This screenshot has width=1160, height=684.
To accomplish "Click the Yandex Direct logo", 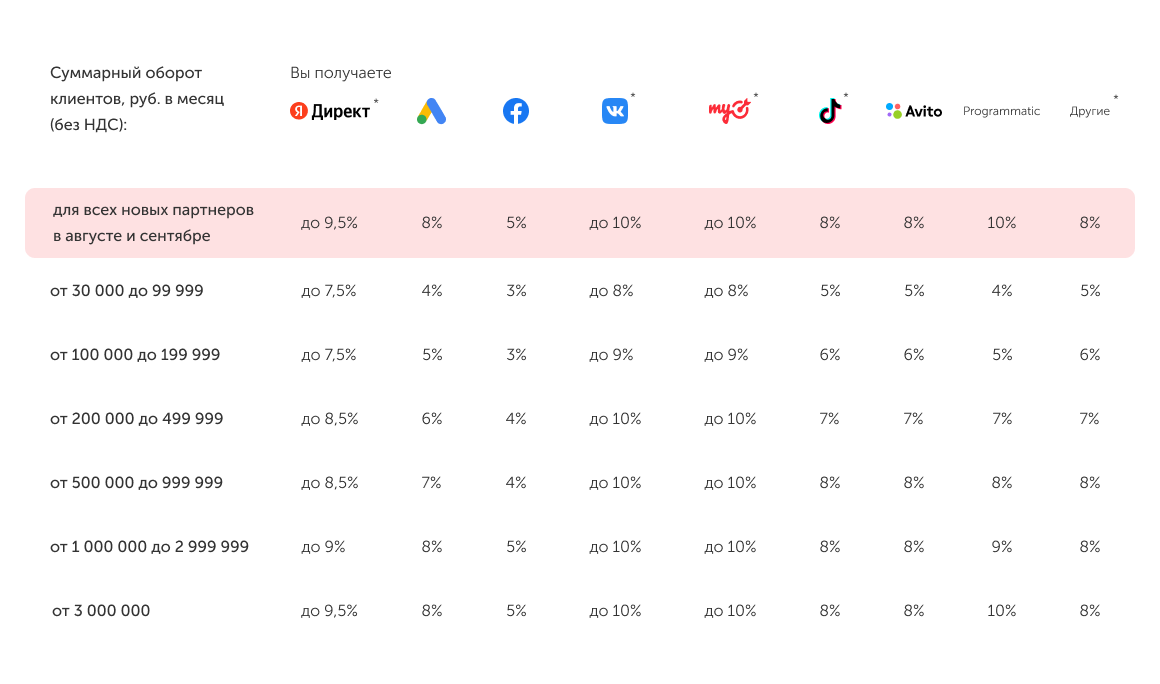I will [x=330, y=111].
